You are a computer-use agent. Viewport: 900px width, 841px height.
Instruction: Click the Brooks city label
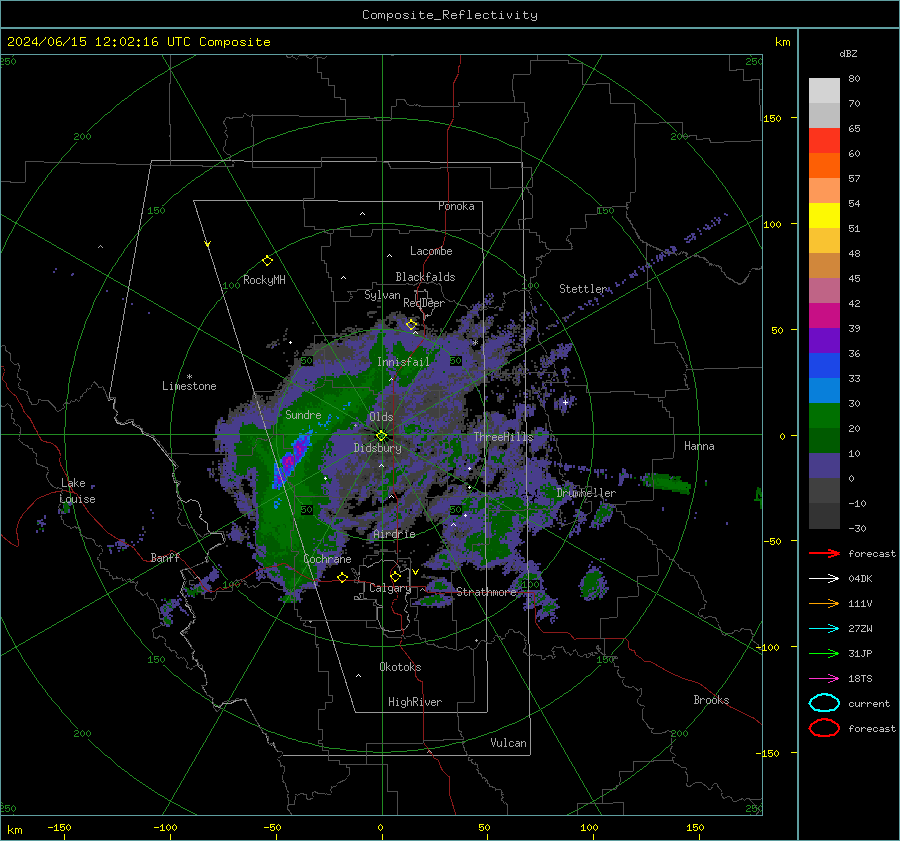click(x=711, y=700)
